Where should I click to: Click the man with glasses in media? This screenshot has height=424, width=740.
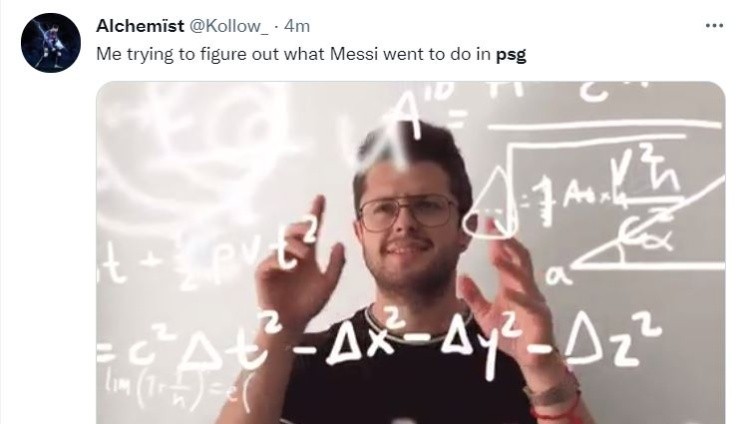(x=411, y=274)
